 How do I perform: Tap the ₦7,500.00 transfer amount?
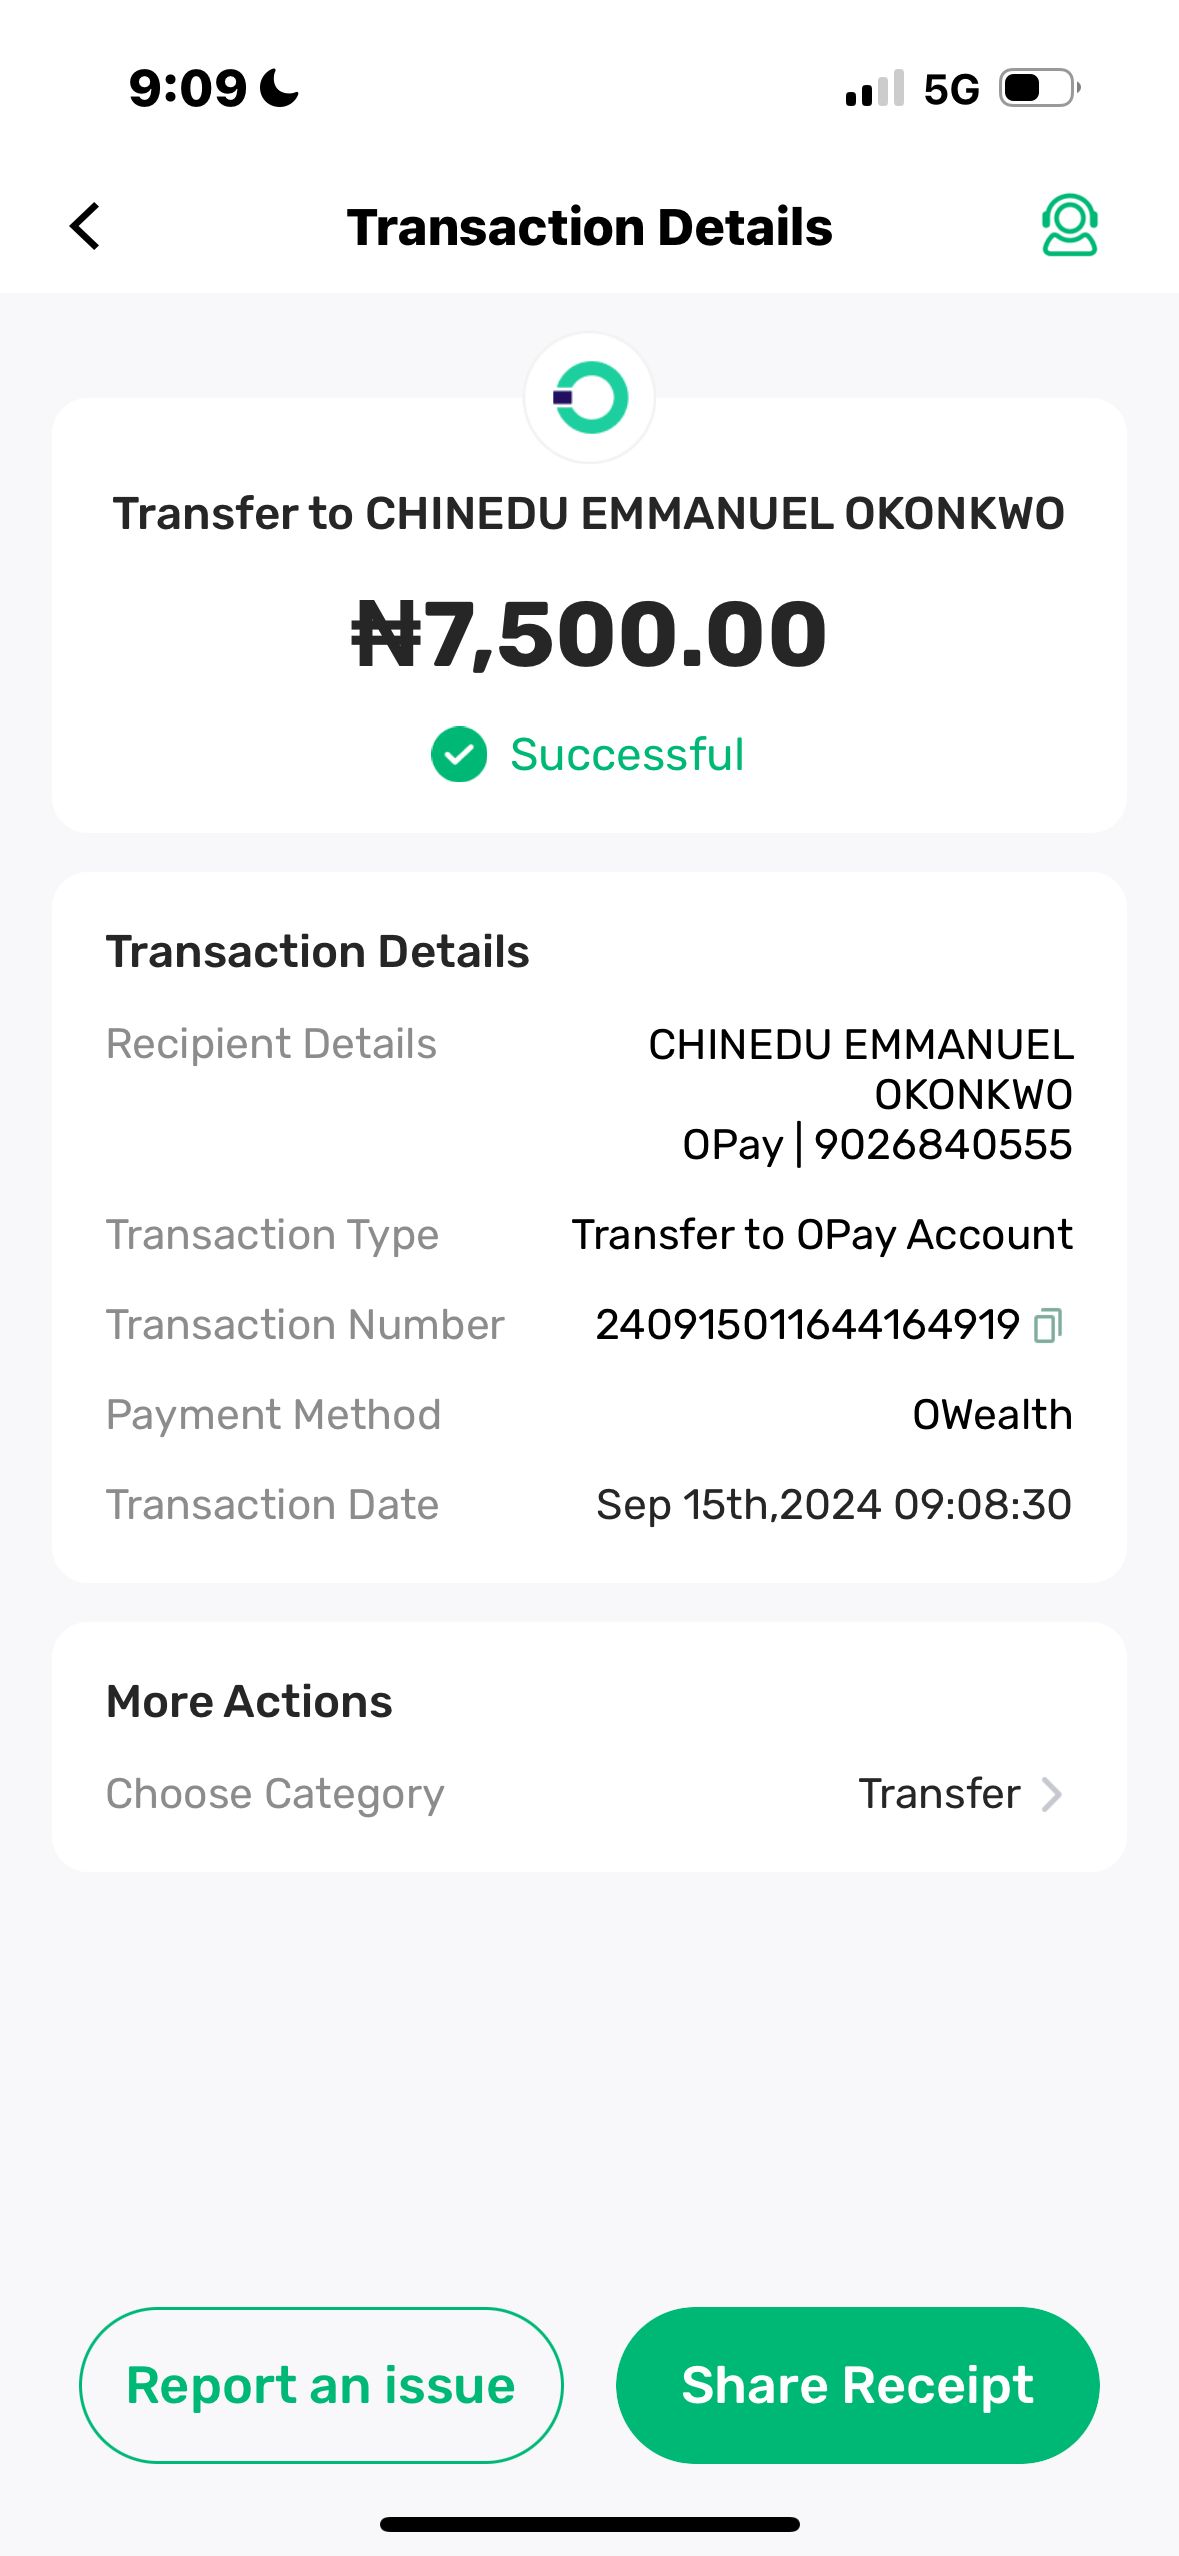589,634
